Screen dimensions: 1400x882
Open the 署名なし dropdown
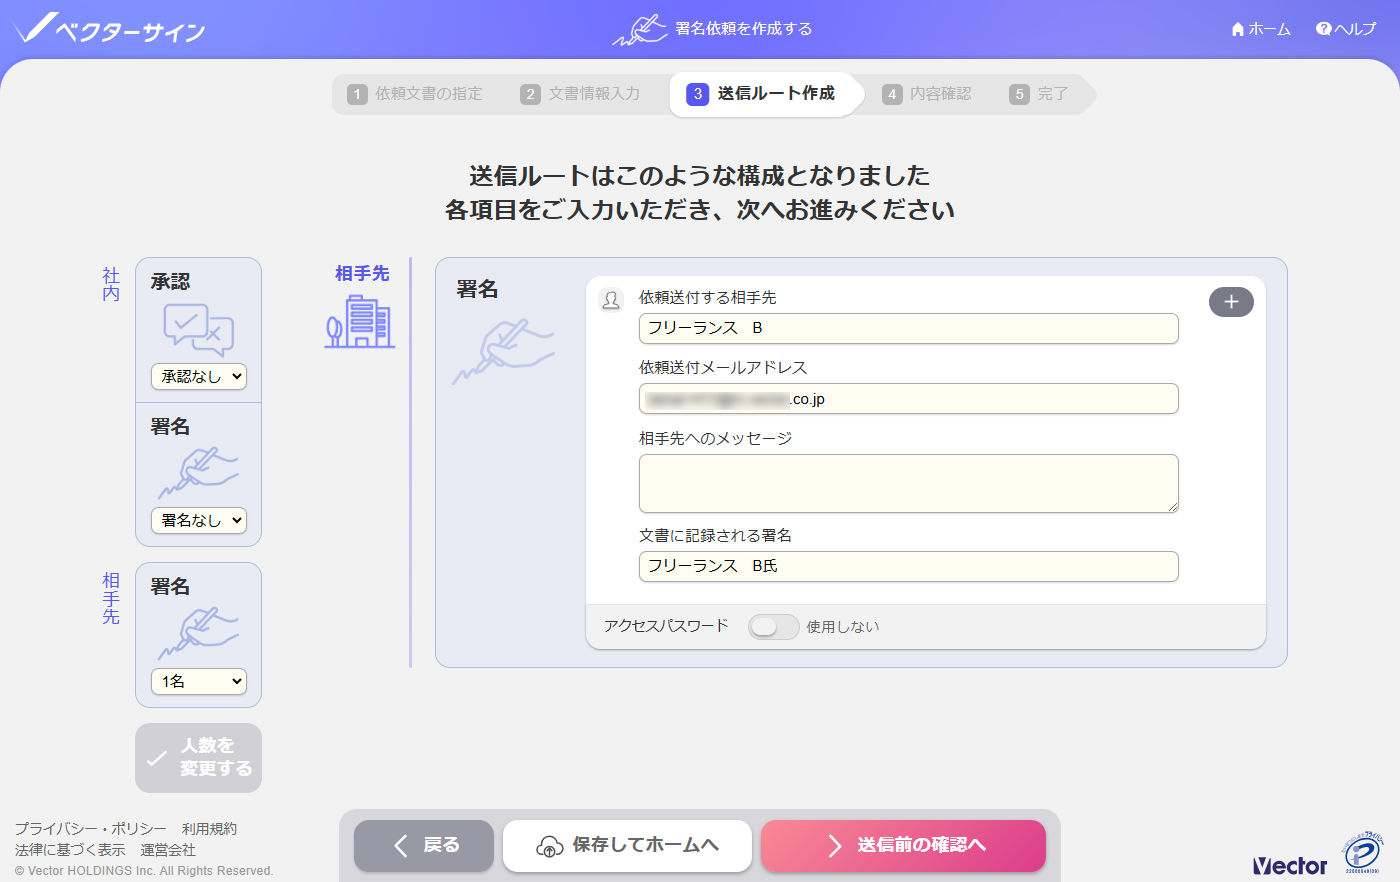tap(199, 520)
